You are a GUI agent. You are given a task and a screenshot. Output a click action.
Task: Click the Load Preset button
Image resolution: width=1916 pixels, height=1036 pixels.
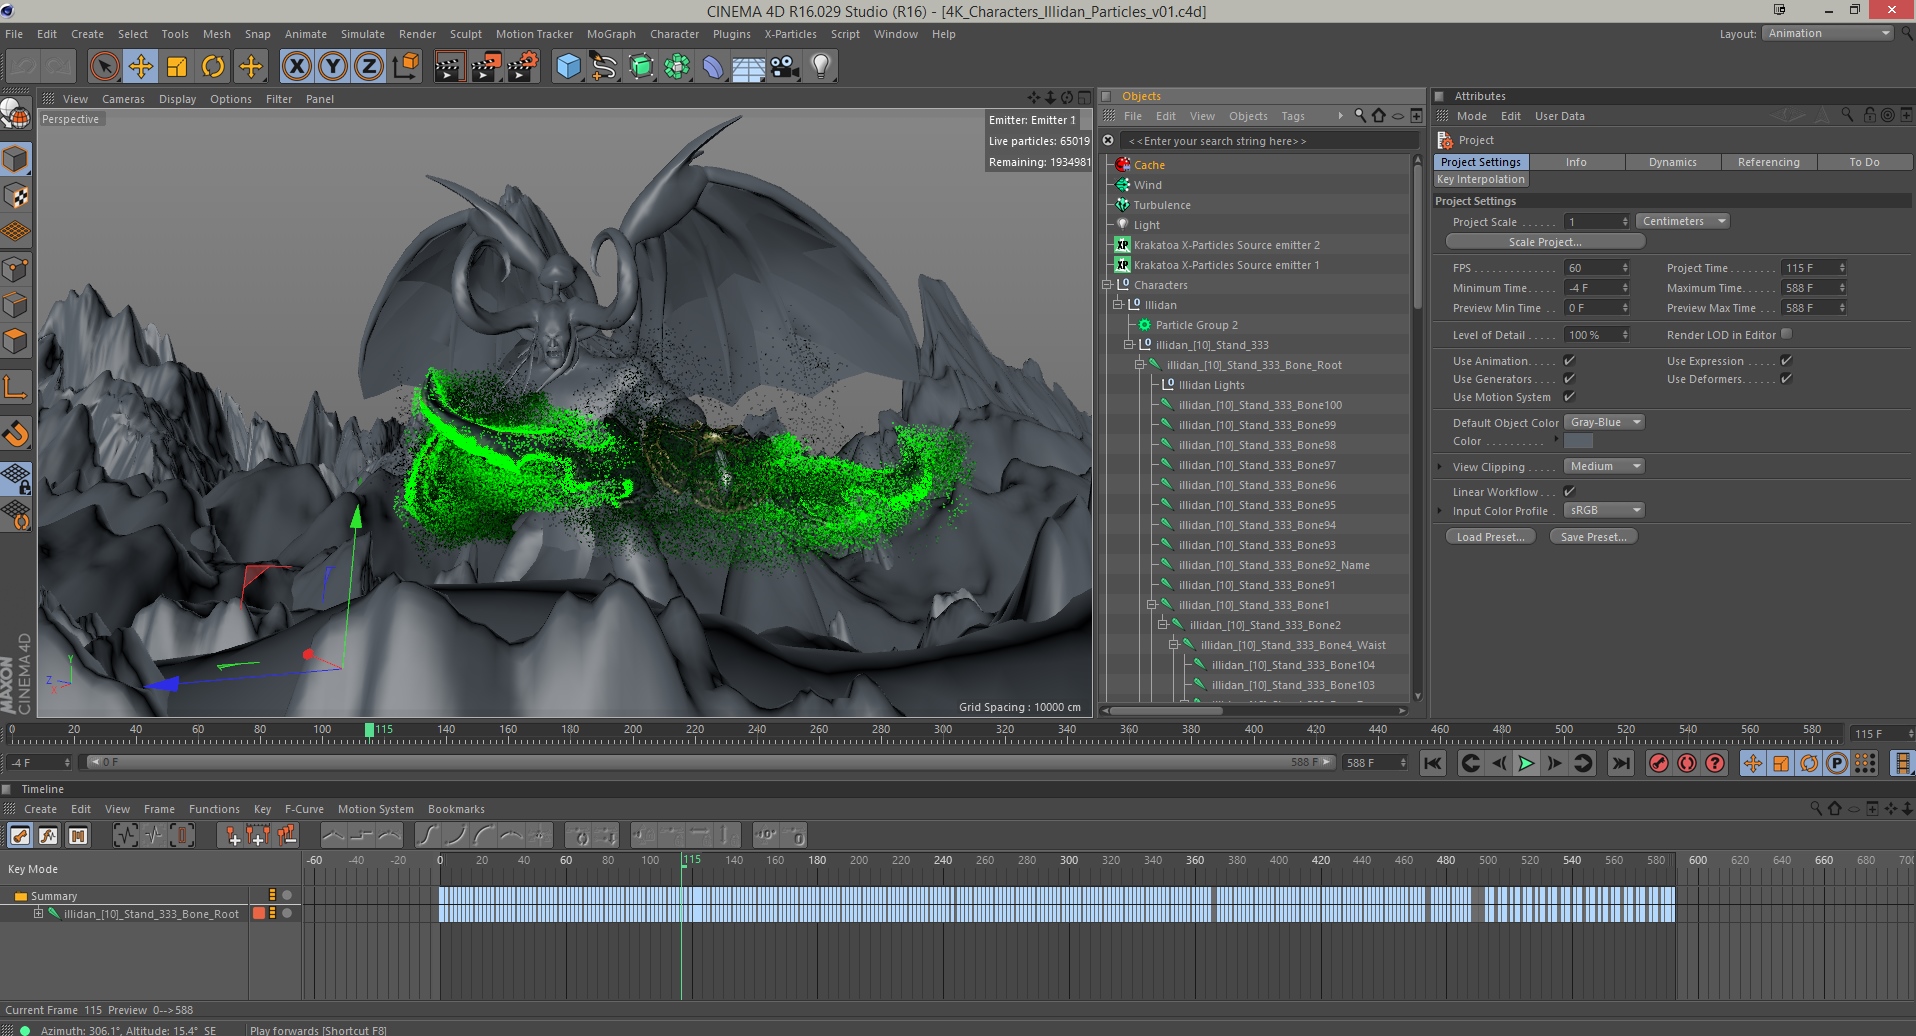tap(1490, 537)
